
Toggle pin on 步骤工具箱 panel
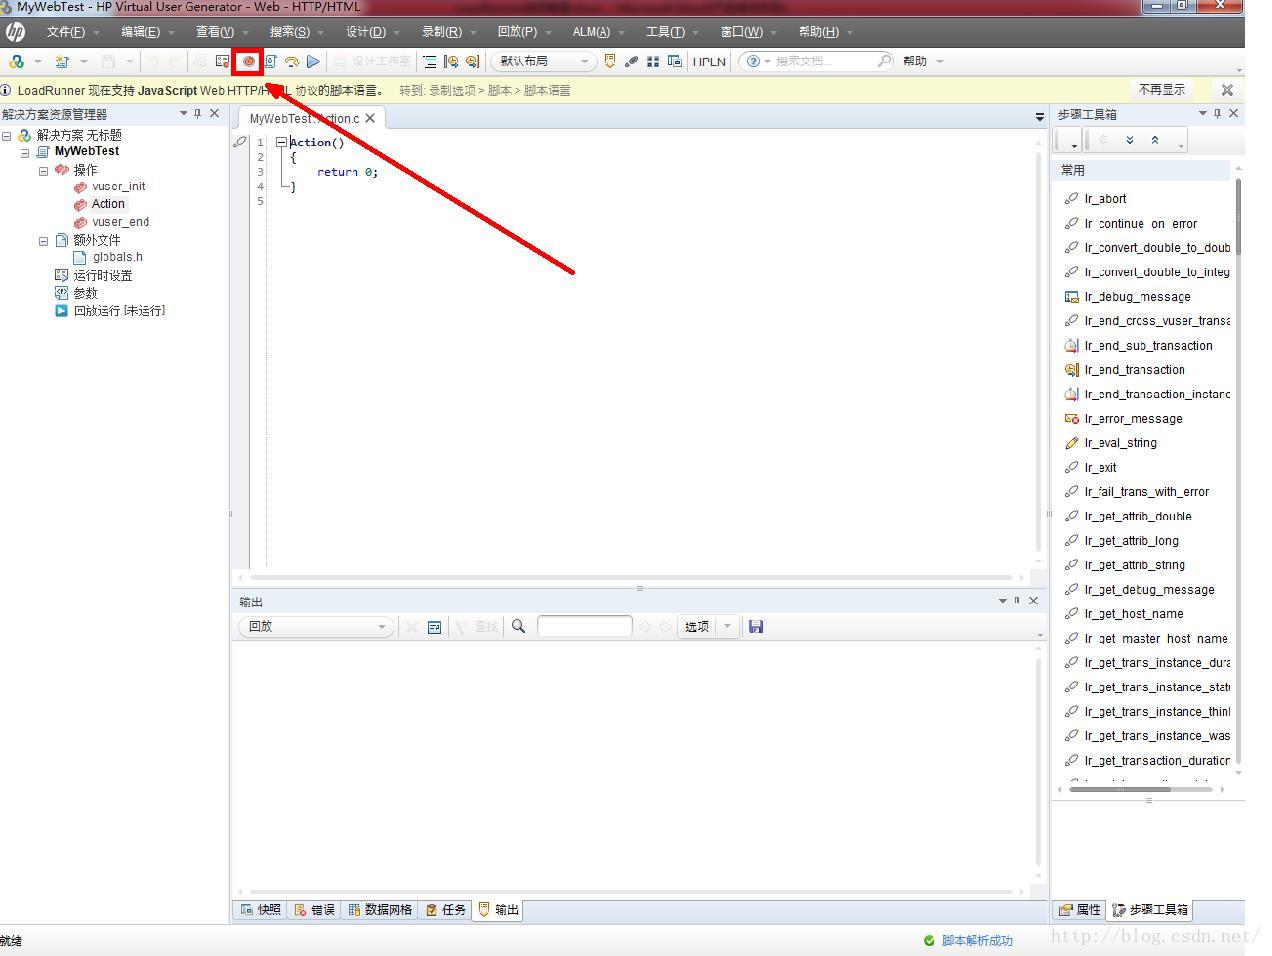click(1217, 114)
